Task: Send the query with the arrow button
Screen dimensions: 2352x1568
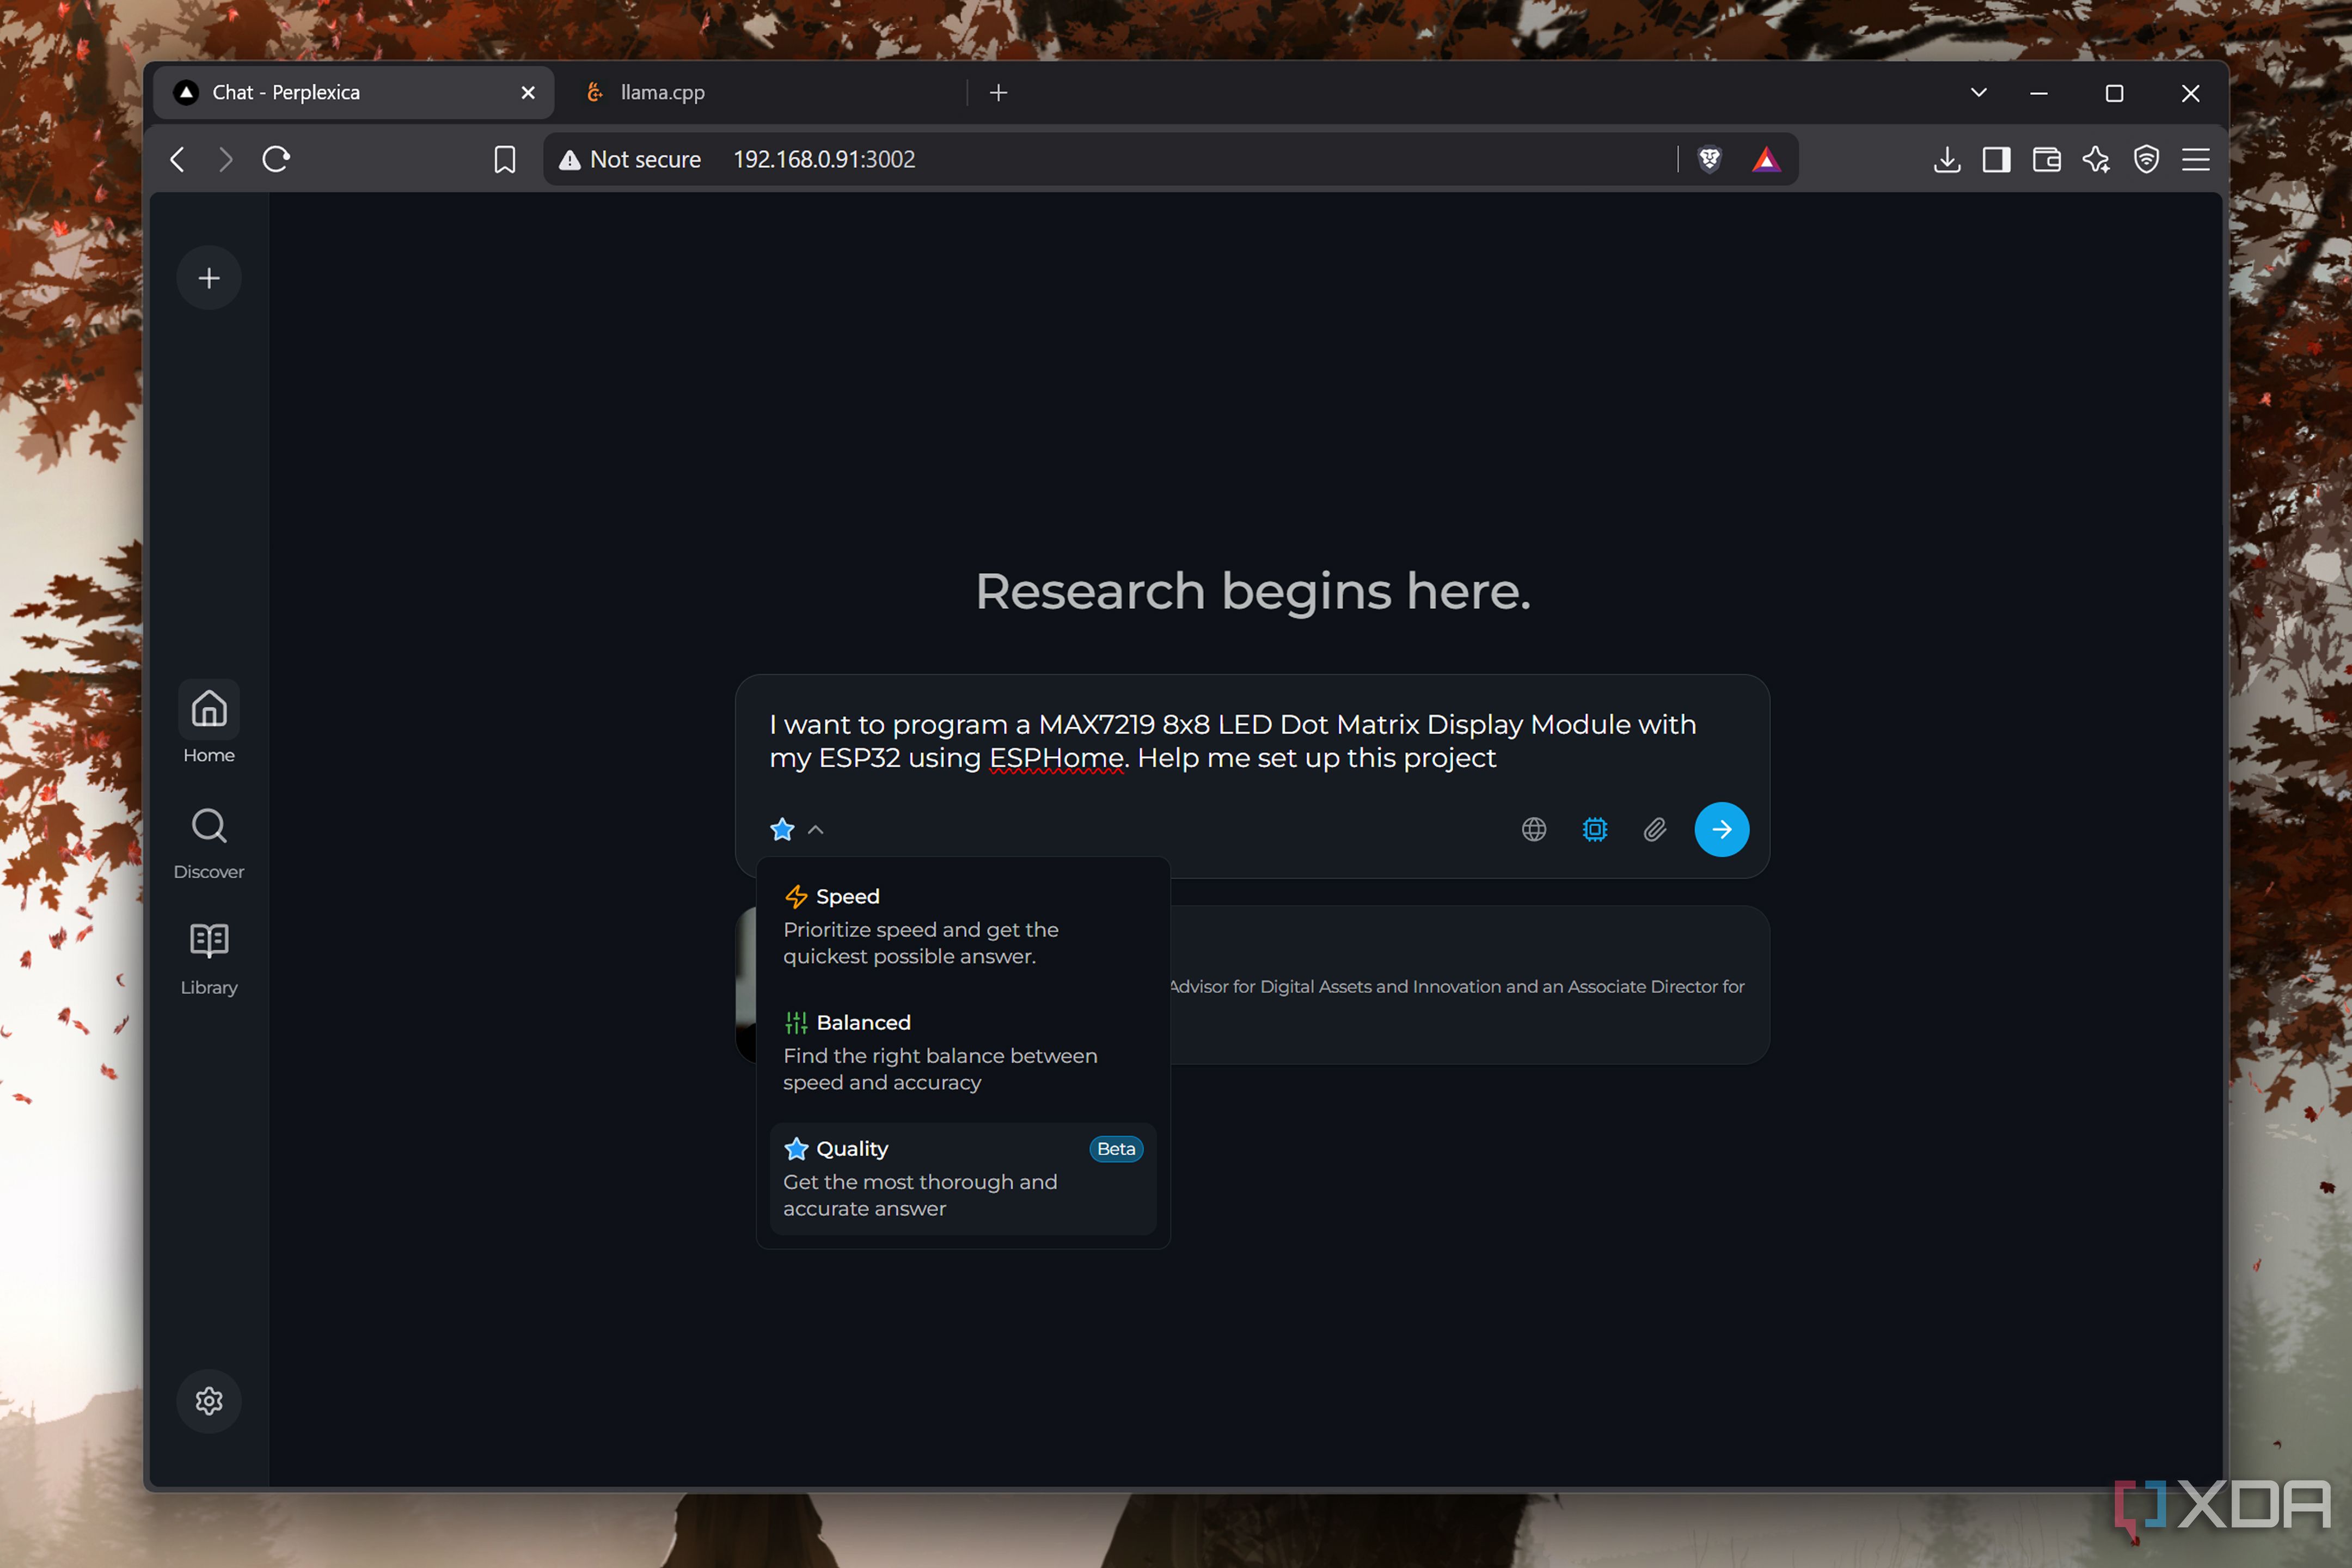Action: click(1721, 830)
